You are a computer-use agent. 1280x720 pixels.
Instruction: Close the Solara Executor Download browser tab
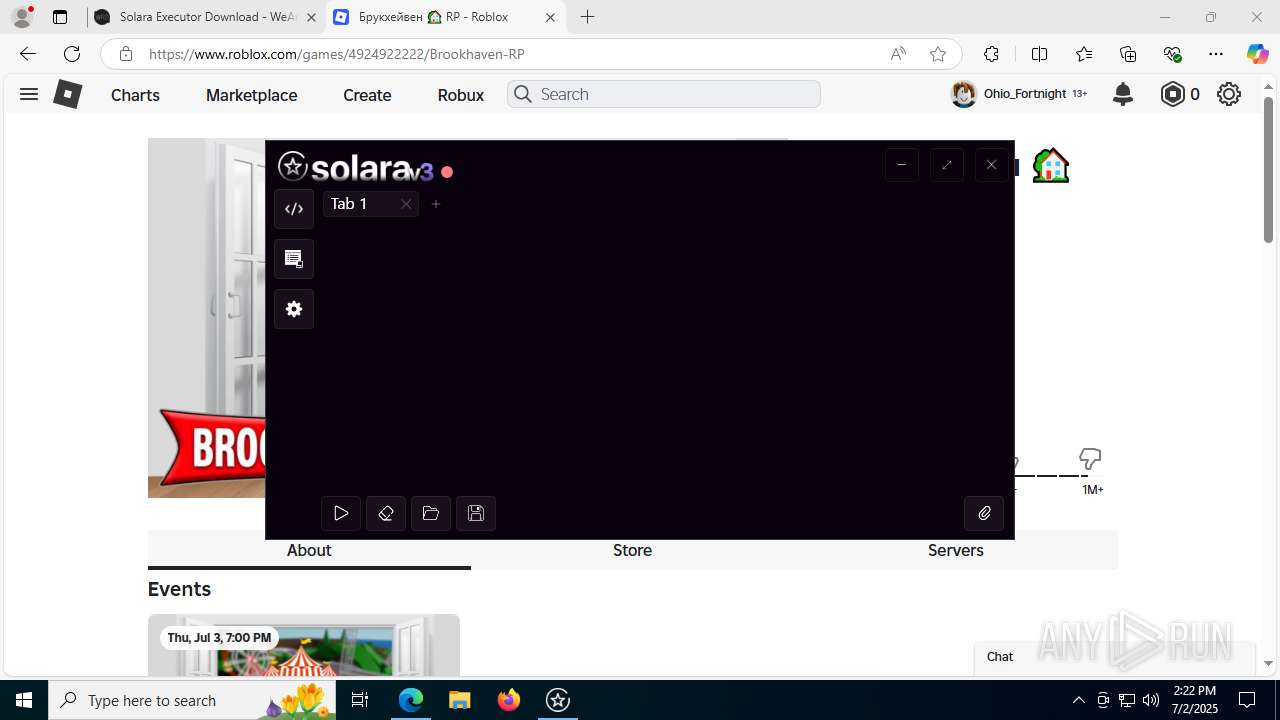tap(311, 17)
